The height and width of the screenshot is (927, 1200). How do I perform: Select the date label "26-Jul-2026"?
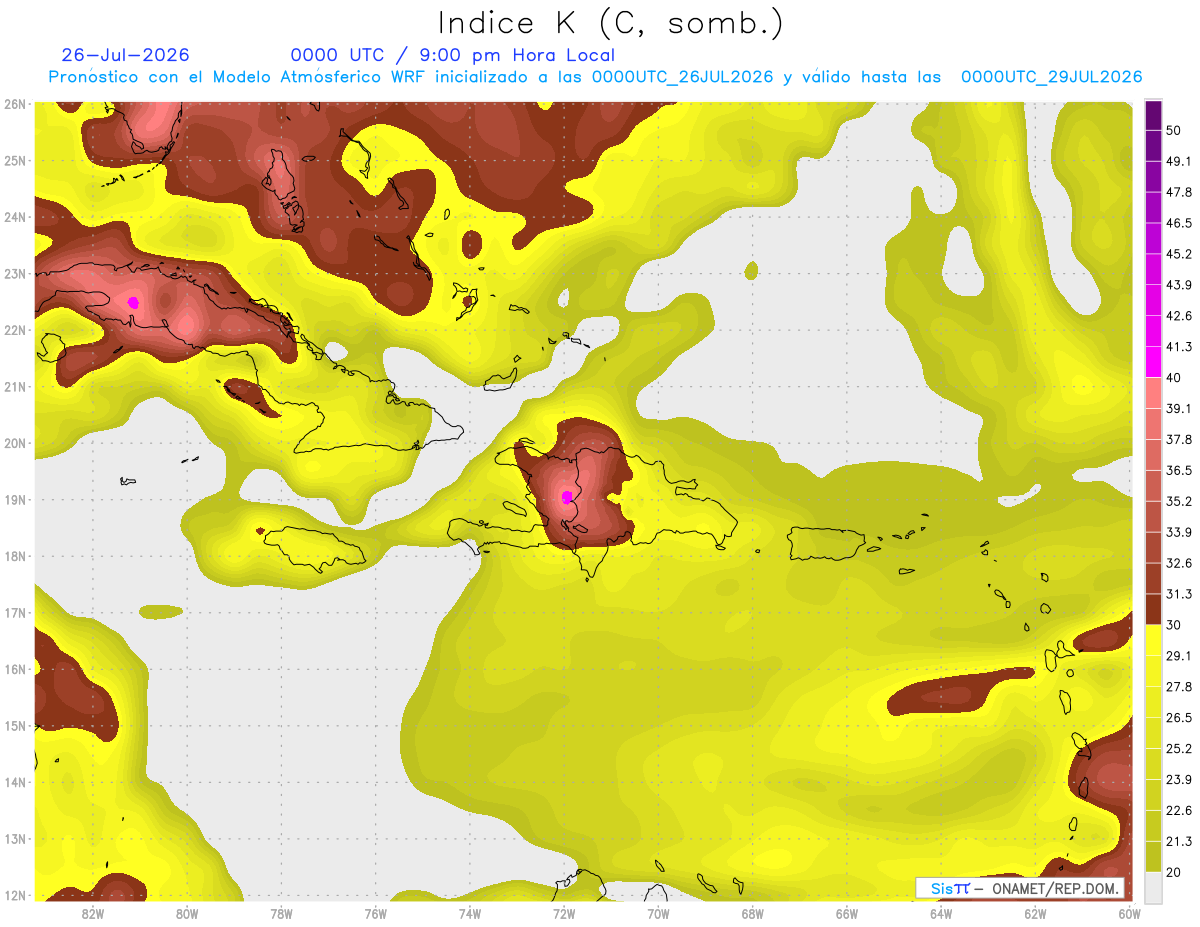125,55
